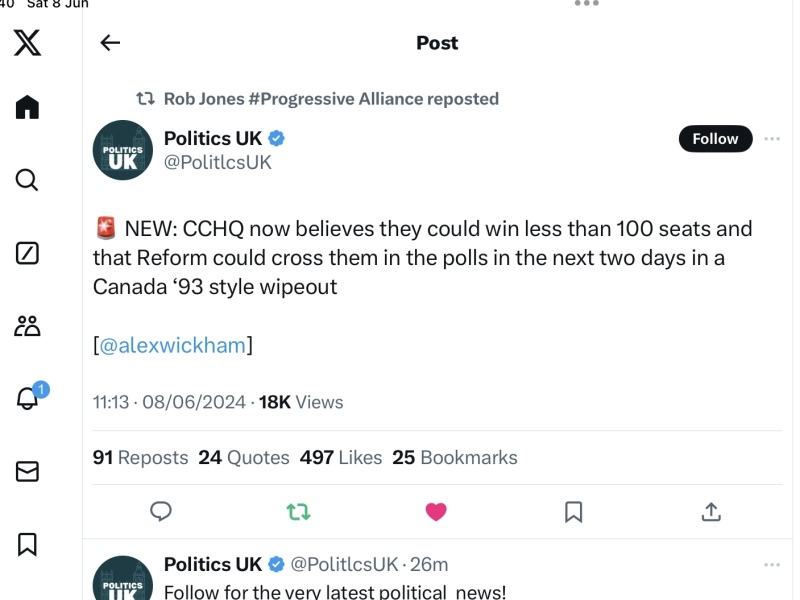Open Communities people icon in sidebar
The height and width of the screenshot is (600, 800).
coord(28,325)
